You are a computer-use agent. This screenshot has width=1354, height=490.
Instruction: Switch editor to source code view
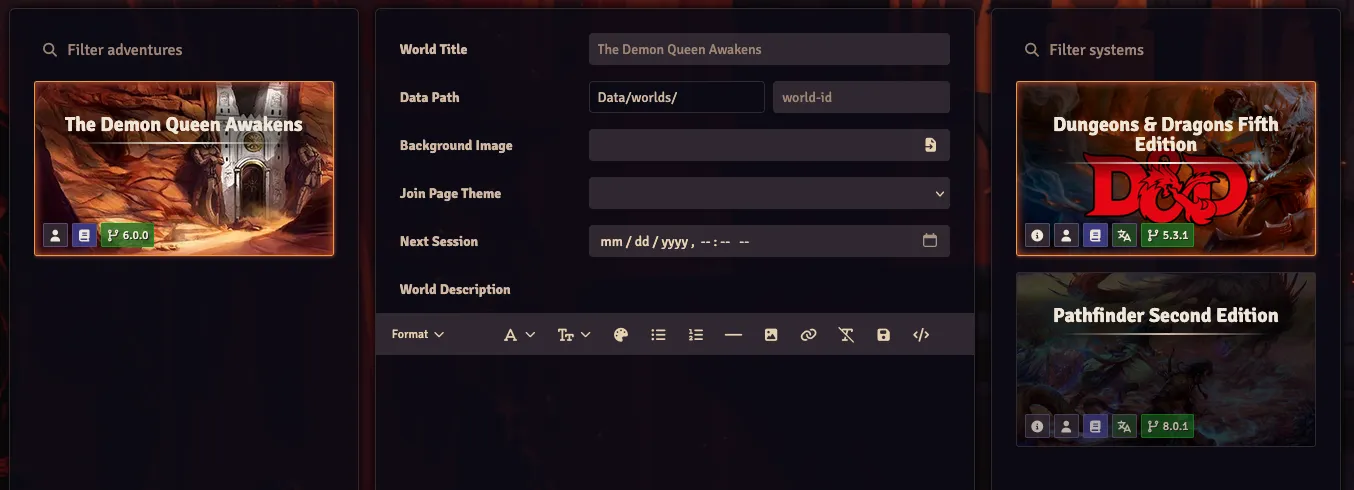(921, 335)
